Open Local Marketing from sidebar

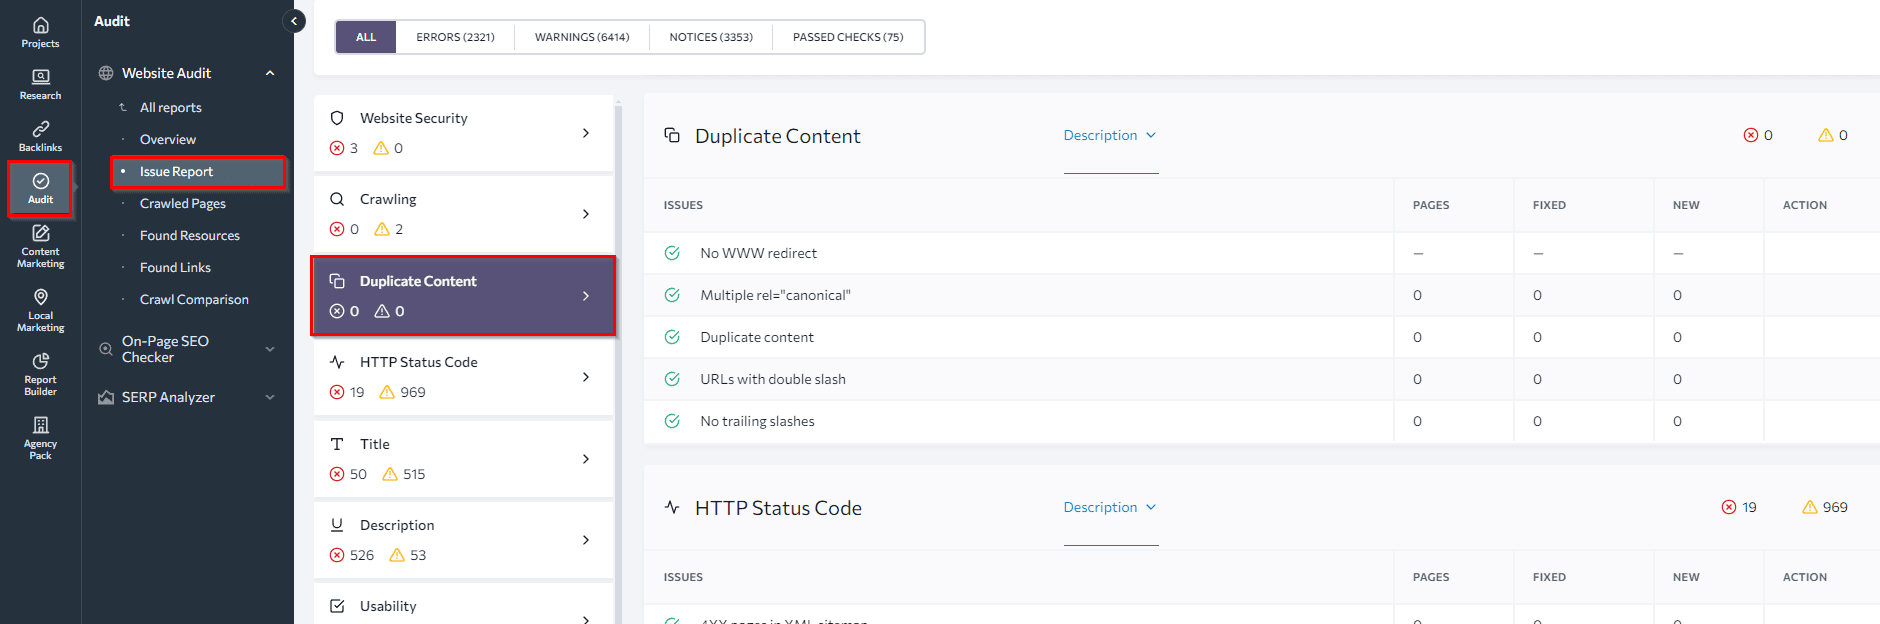(40, 310)
